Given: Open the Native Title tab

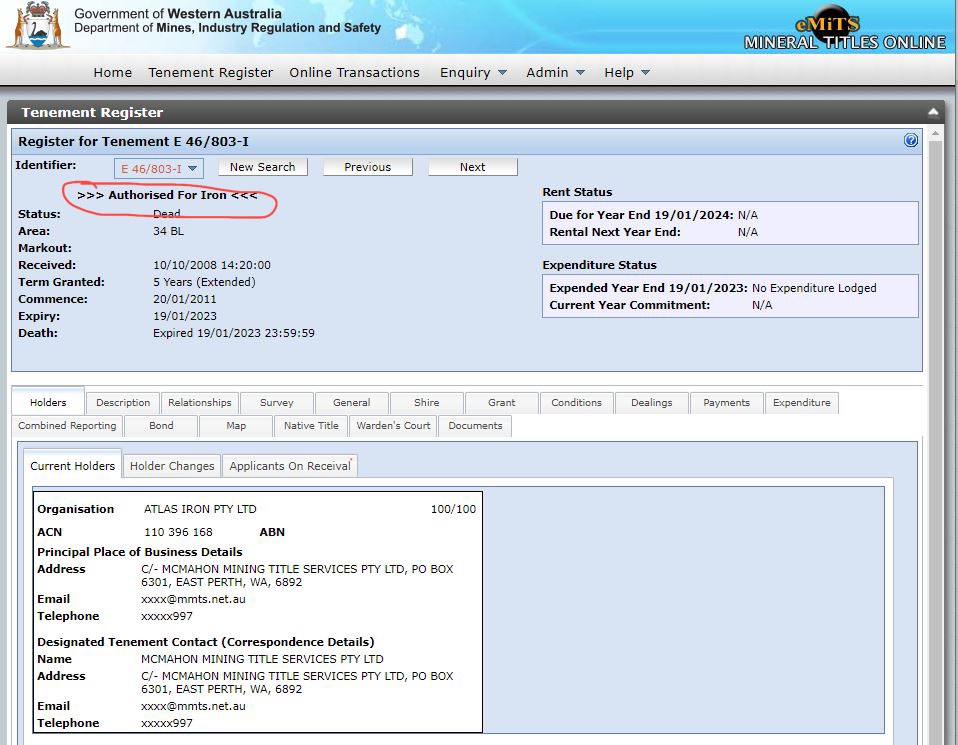Looking at the screenshot, I should pyautogui.click(x=311, y=426).
